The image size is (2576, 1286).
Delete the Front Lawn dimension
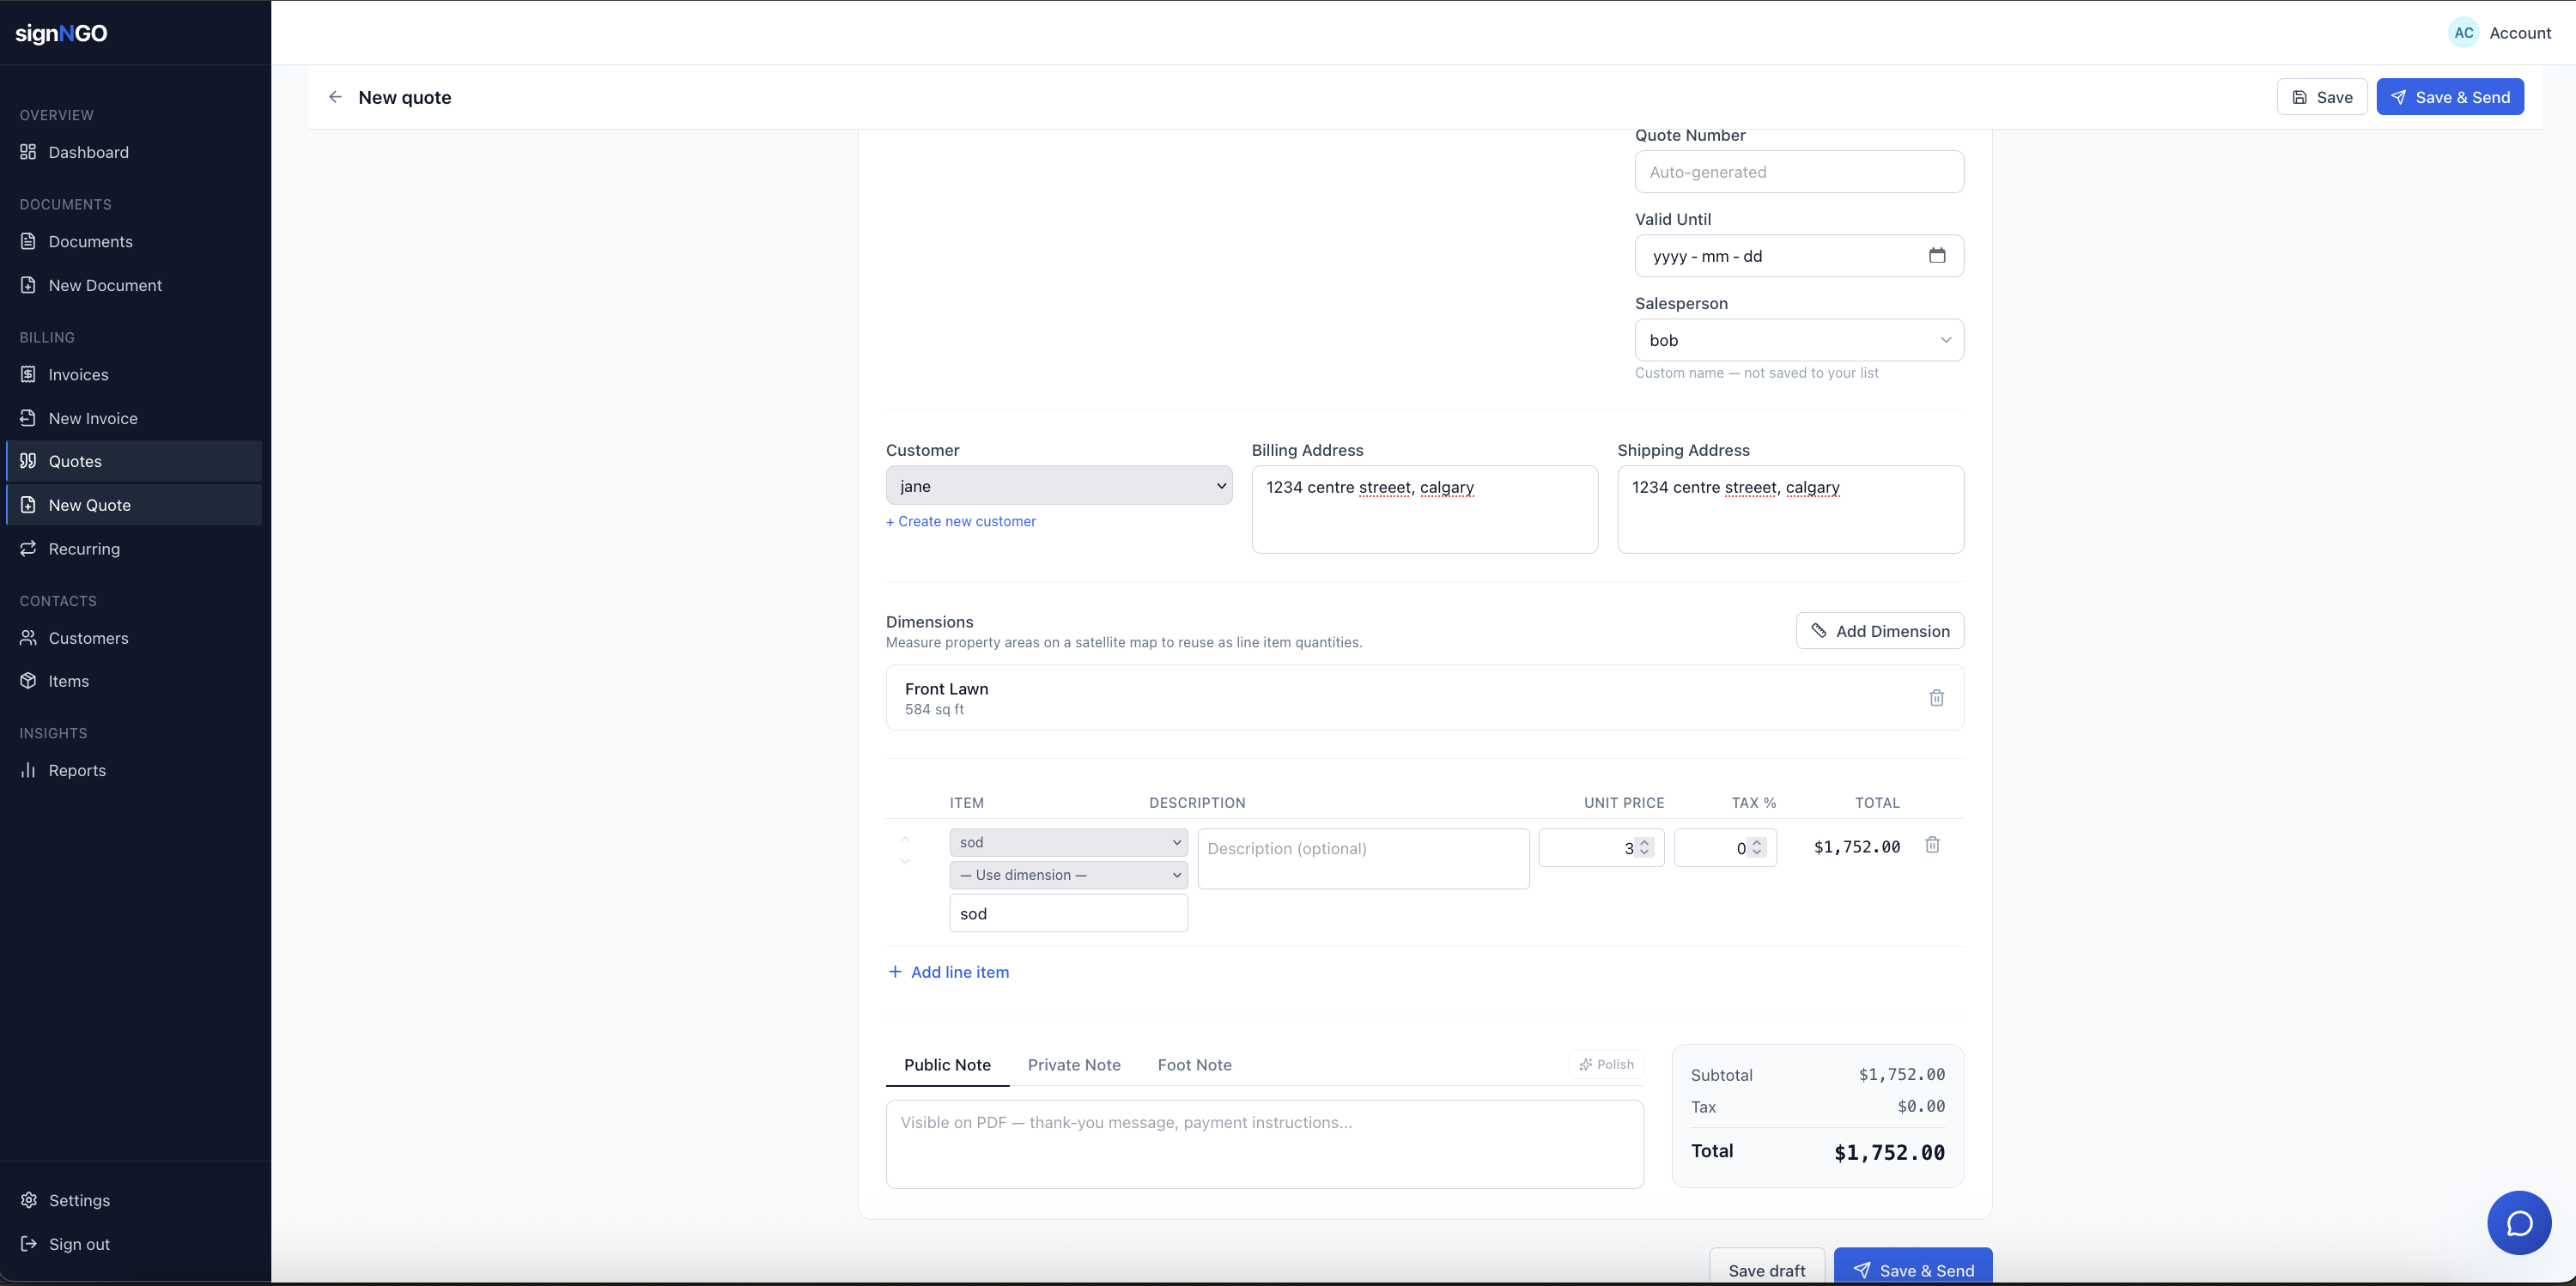[1936, 698]
